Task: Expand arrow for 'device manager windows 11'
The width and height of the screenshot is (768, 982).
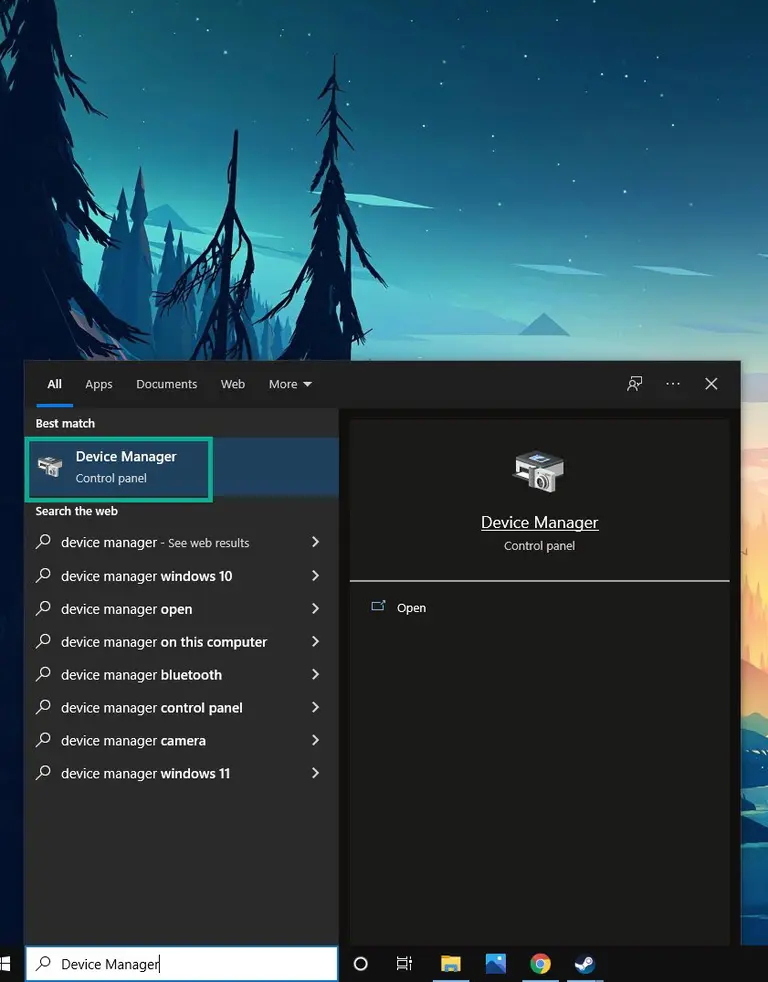Action: pyautogui.click(x=316, y=773)
